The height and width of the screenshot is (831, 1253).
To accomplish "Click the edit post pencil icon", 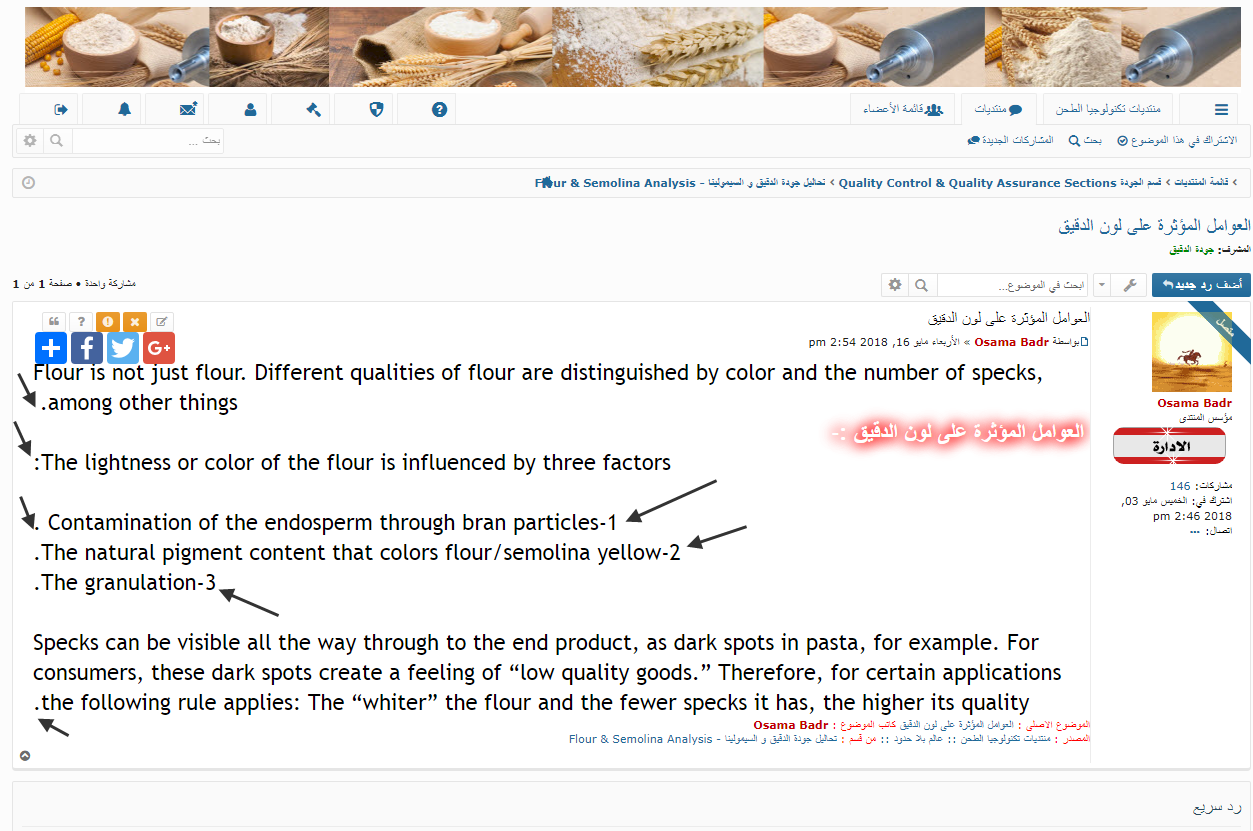I will tap(162, 322).
